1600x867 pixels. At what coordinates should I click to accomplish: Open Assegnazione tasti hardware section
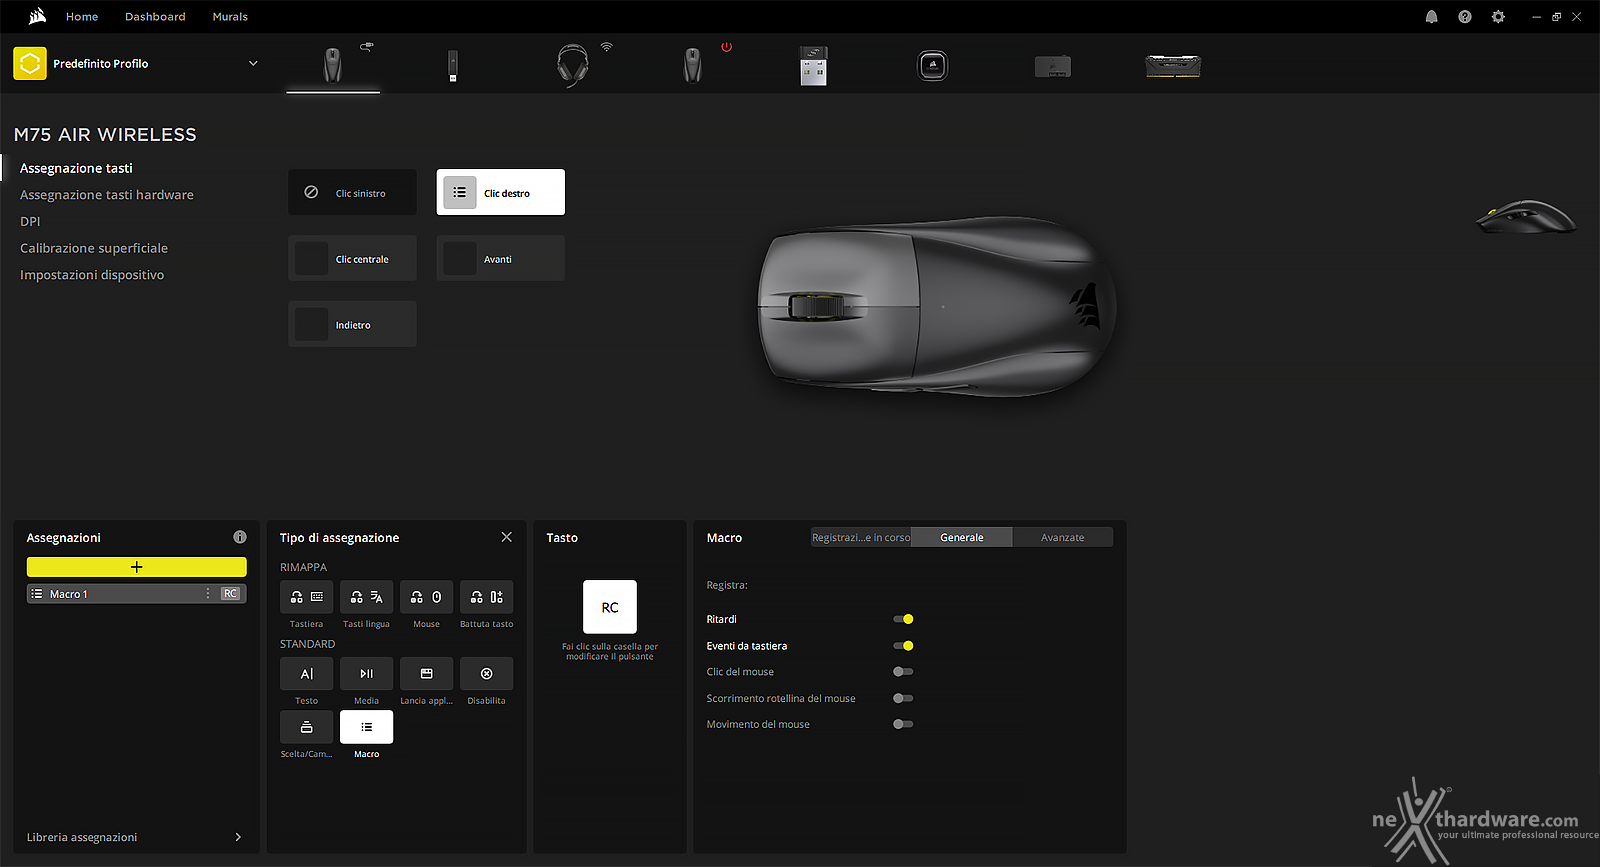[107, 195]
